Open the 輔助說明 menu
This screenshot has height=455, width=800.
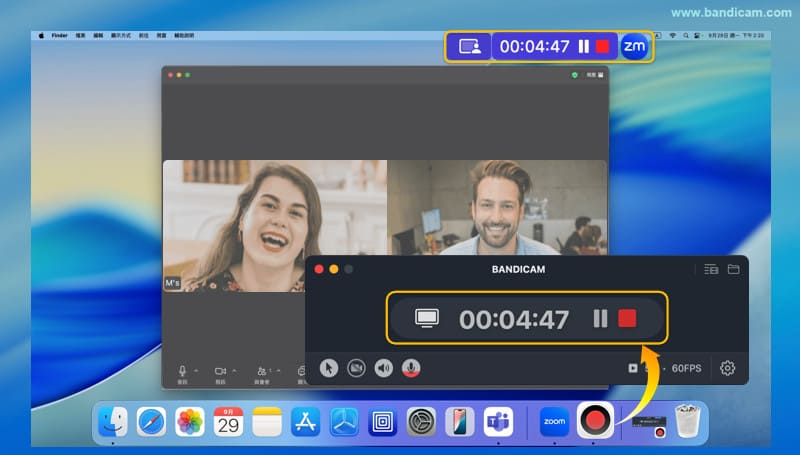tap(184, 36)
